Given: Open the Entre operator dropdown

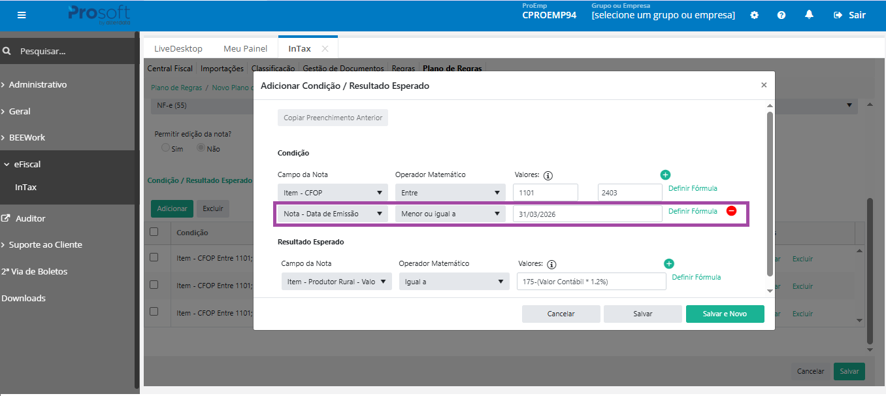Looking at the screenshot, I should 450,192.
